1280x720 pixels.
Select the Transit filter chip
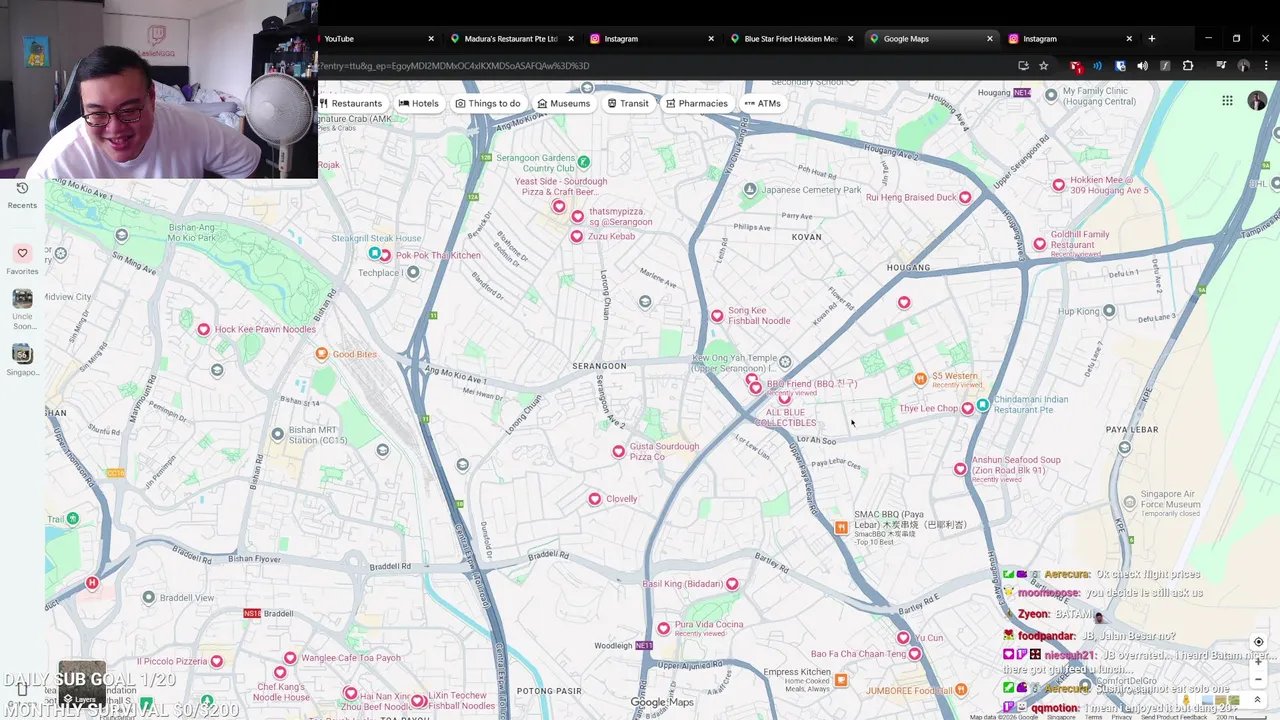(628, 103)
